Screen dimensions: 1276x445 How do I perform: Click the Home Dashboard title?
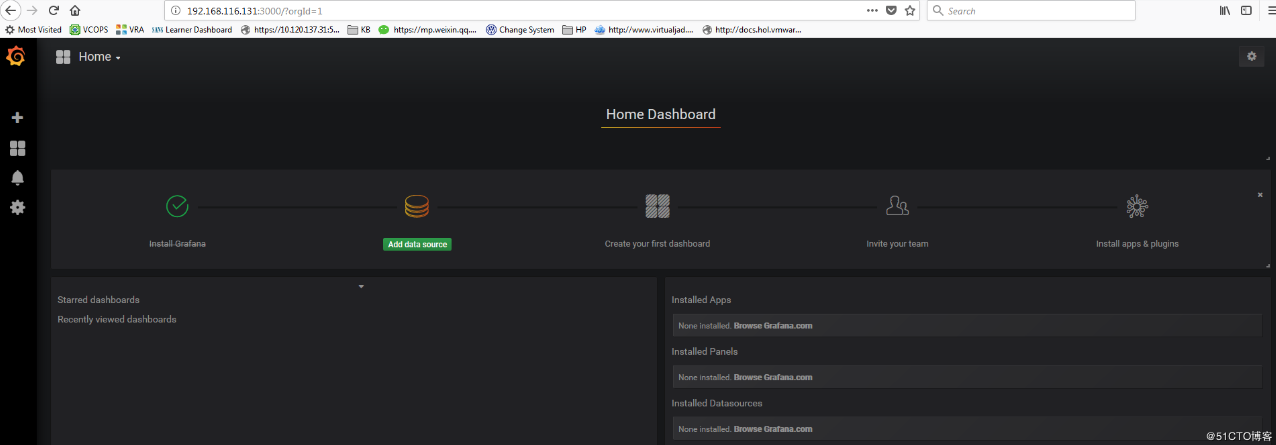tap(660, 115)
